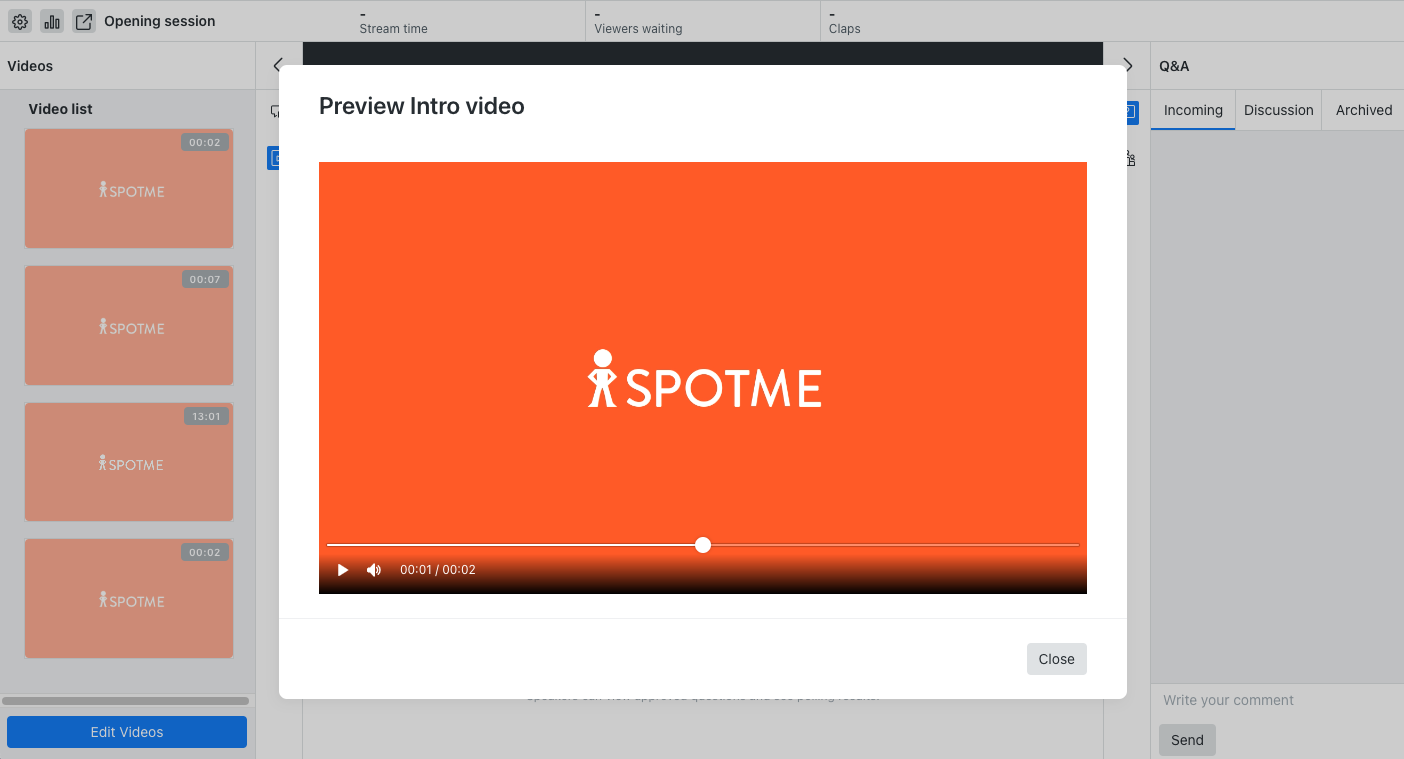Collapse Q&A panel with right chevron
Viewport: 1404px width, 759px height.
(x=1128, y=66)
